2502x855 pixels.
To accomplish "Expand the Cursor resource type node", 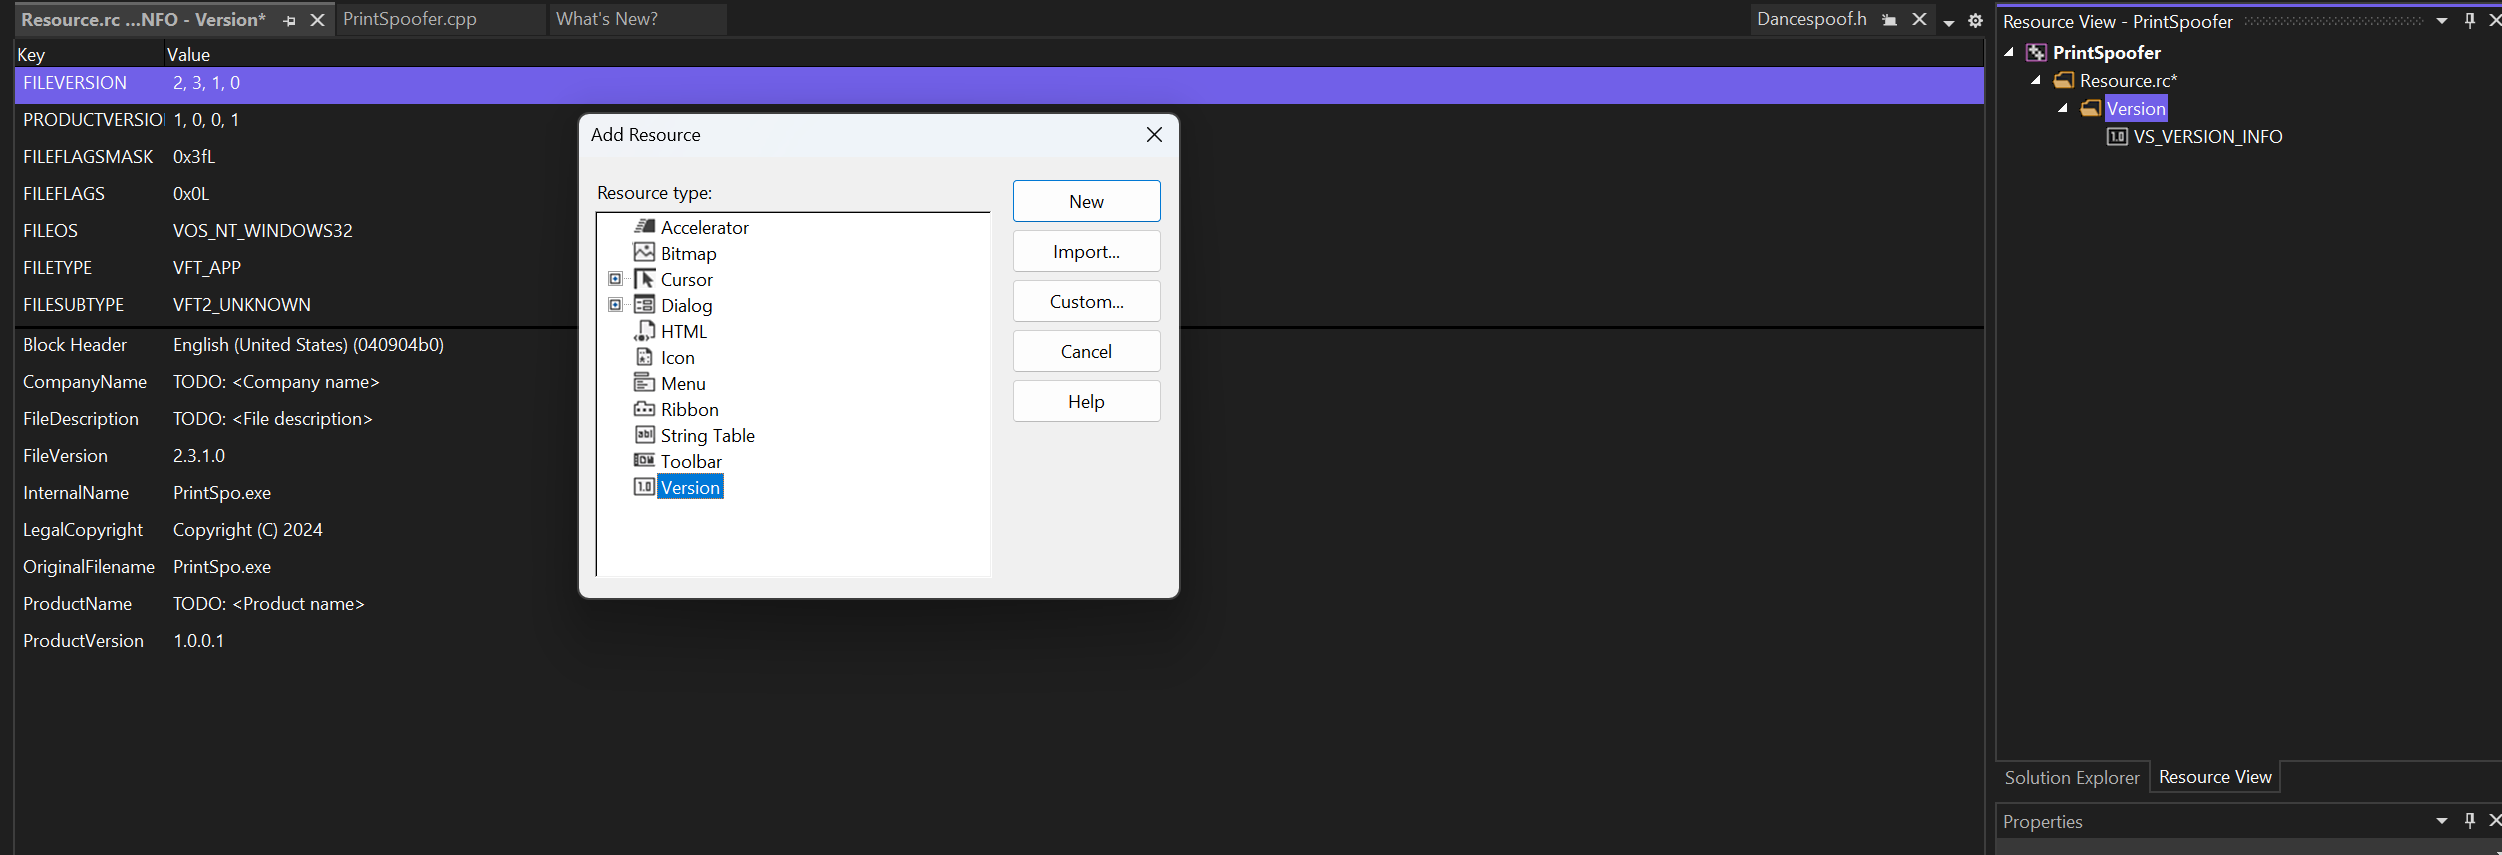I will point(615,279).
